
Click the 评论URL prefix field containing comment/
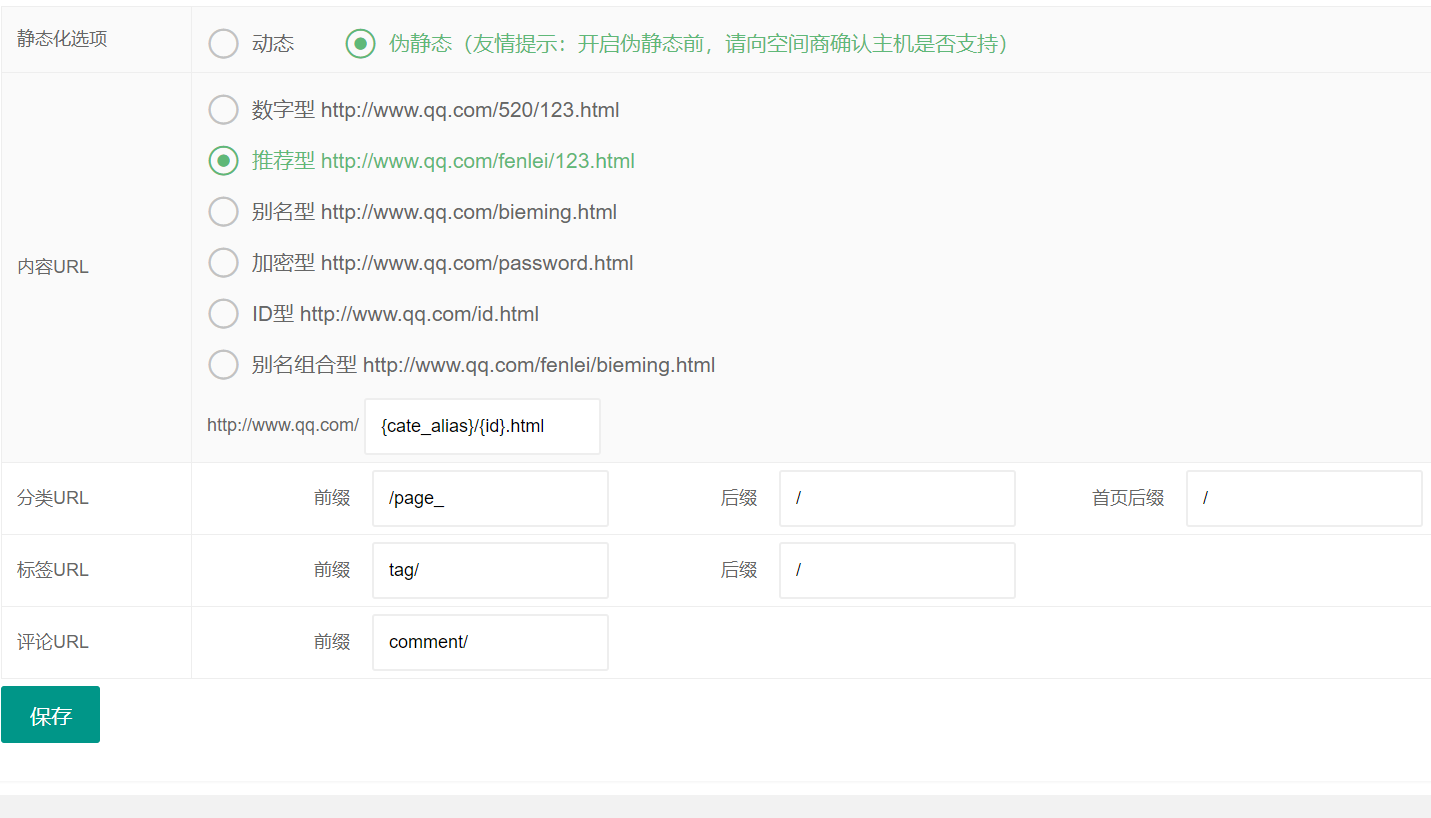[x=490, y=642]
